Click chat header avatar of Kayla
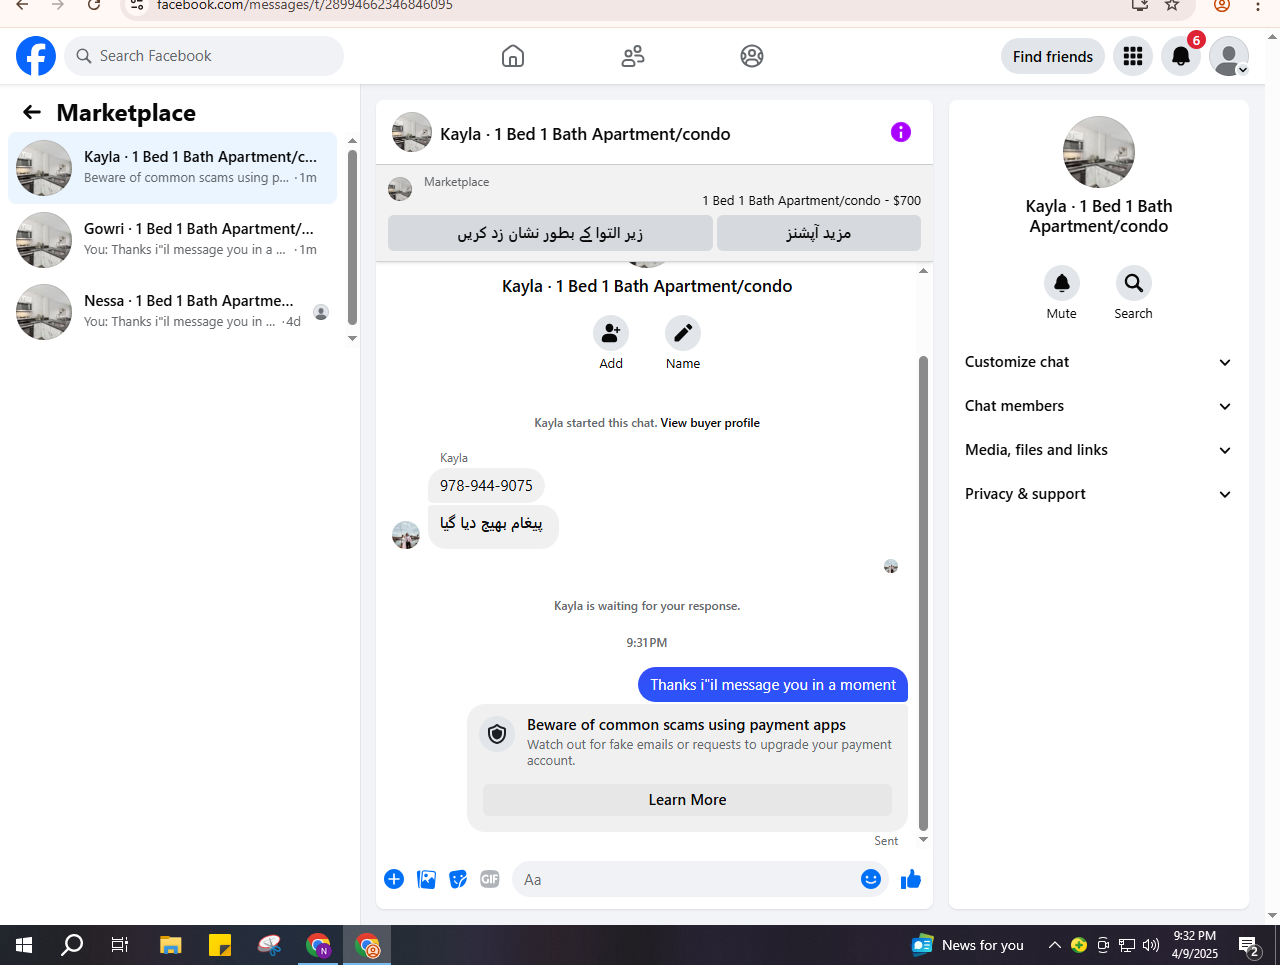1280x965 pixels. 412,132
